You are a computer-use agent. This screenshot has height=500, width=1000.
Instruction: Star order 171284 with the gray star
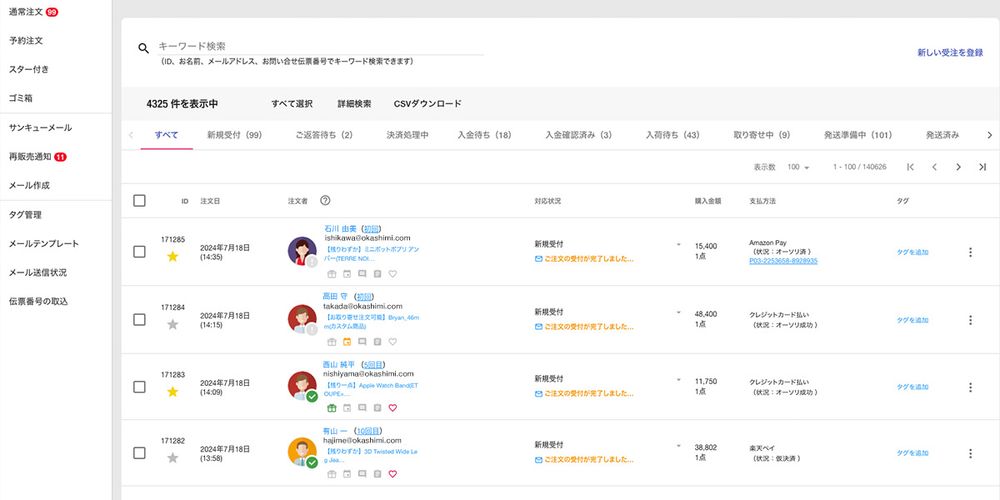[172, 324]
